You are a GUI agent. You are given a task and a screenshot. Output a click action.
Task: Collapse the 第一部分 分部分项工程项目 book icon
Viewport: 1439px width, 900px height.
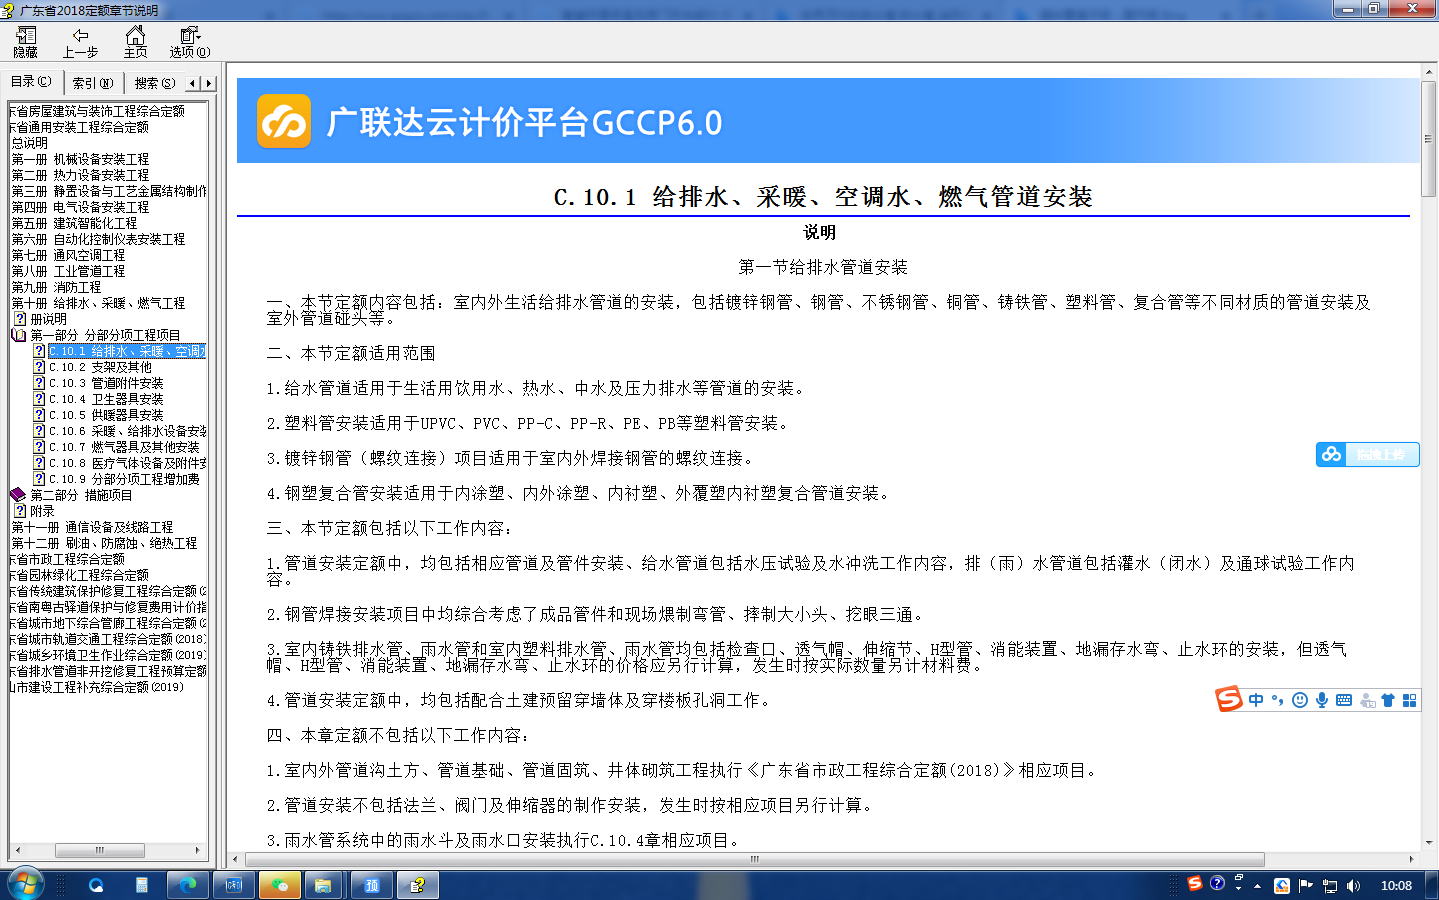click(18, 335)
